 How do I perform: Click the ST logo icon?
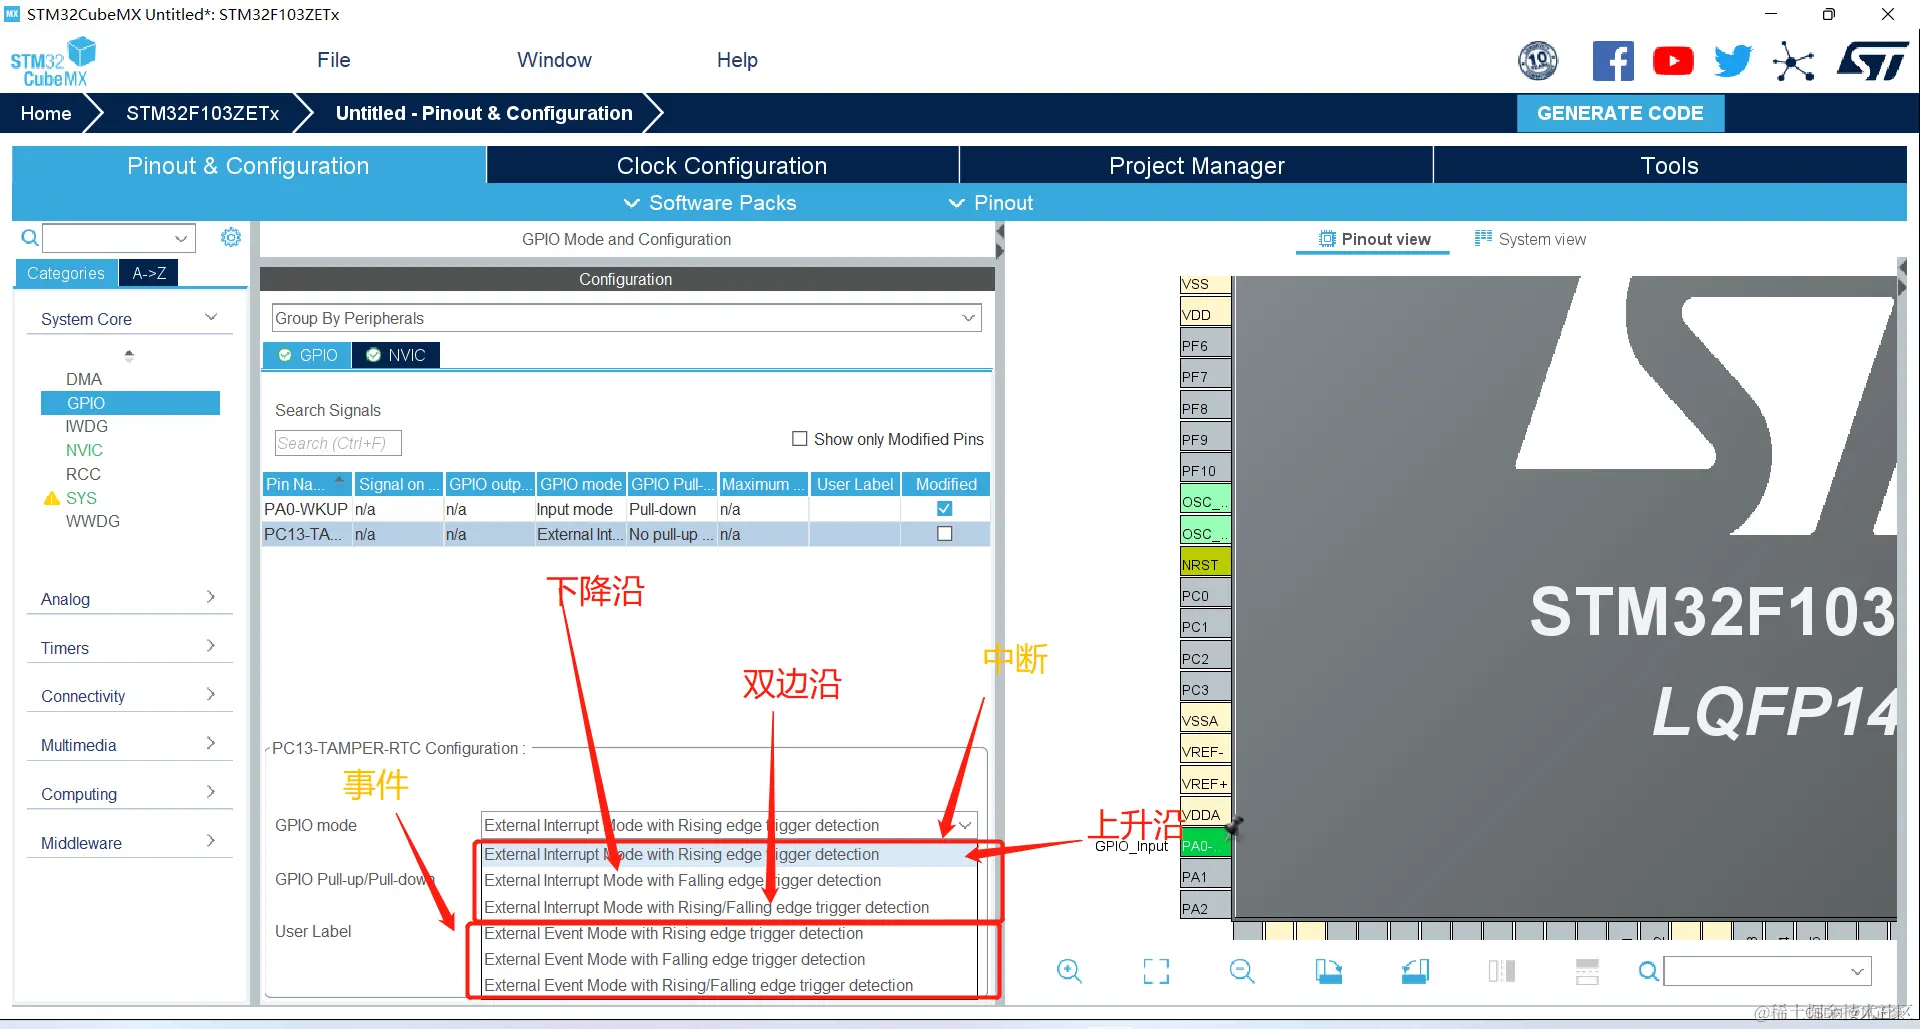coord(1872,61)
